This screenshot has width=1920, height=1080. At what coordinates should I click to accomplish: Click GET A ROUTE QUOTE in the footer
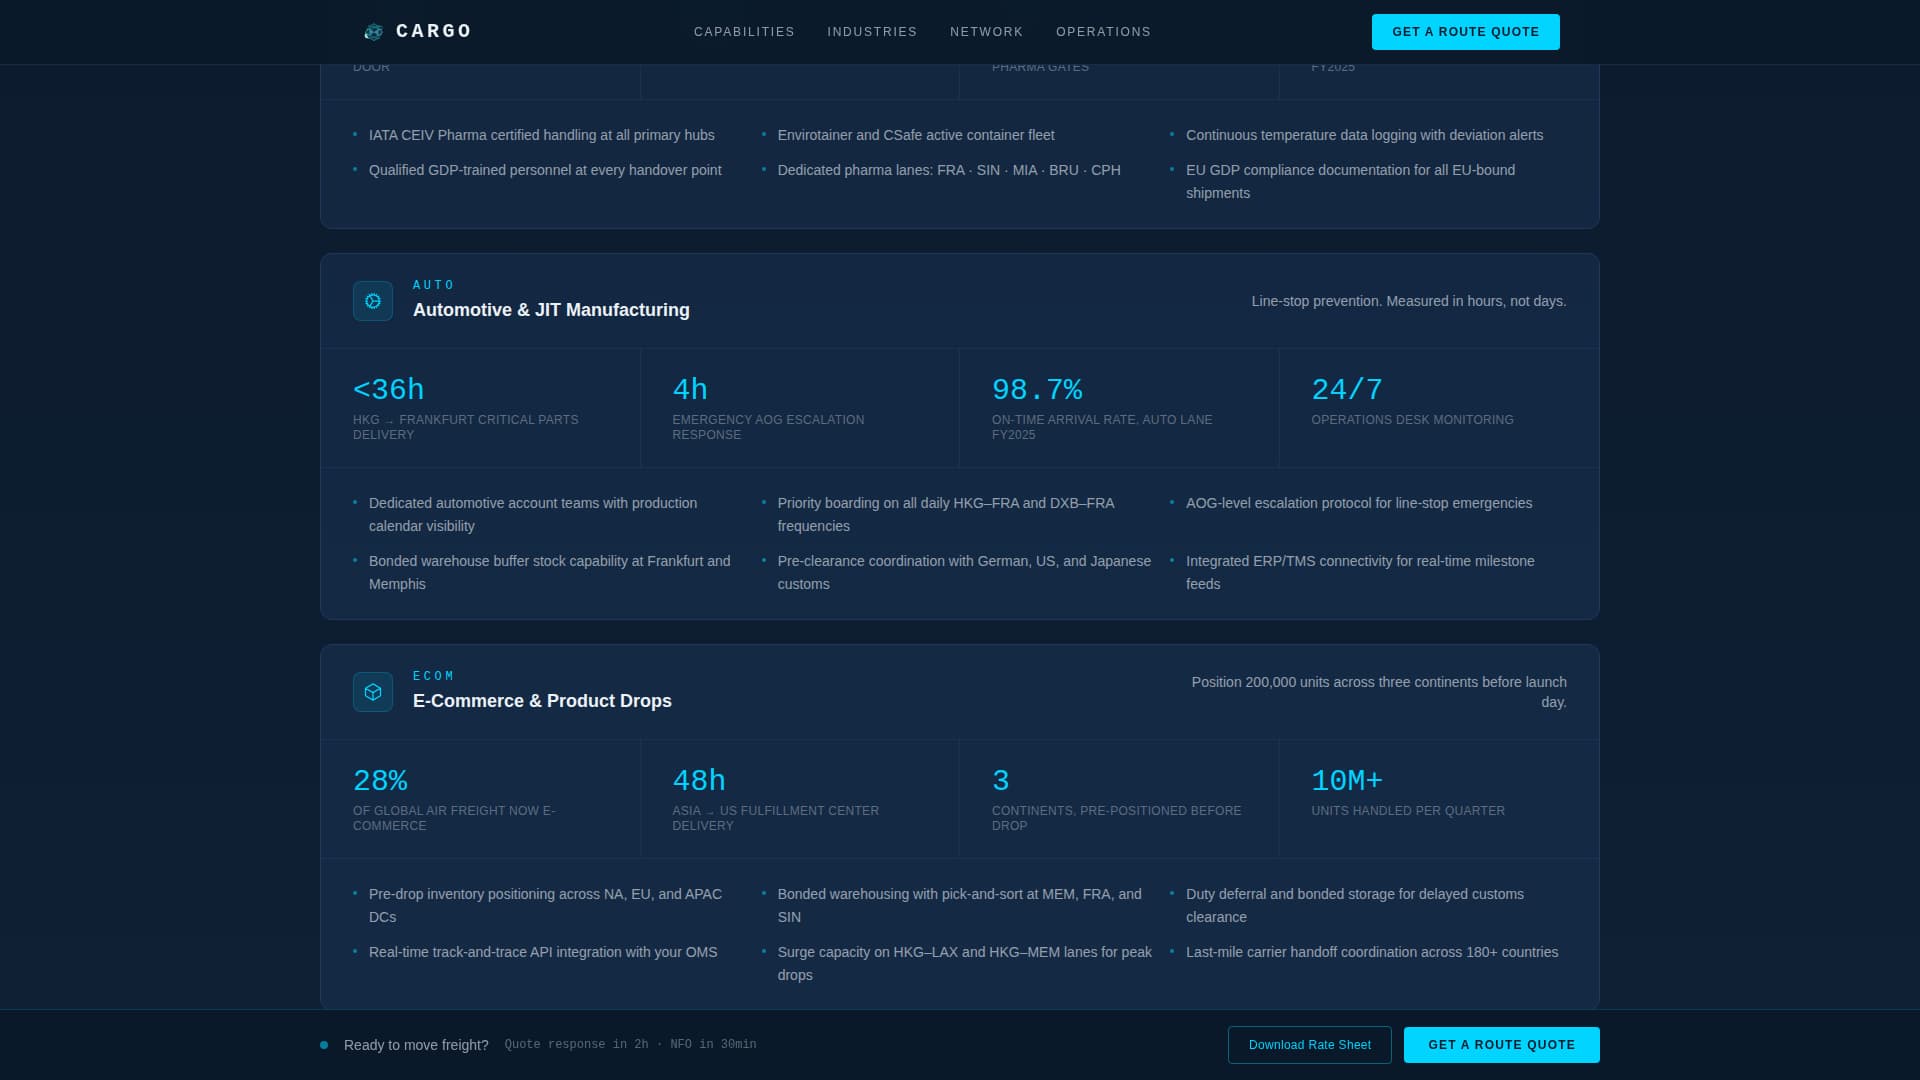1501,1044
